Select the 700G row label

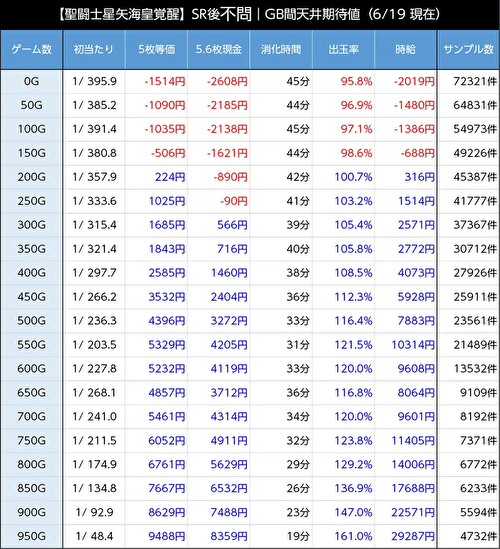tap(32, 417)
